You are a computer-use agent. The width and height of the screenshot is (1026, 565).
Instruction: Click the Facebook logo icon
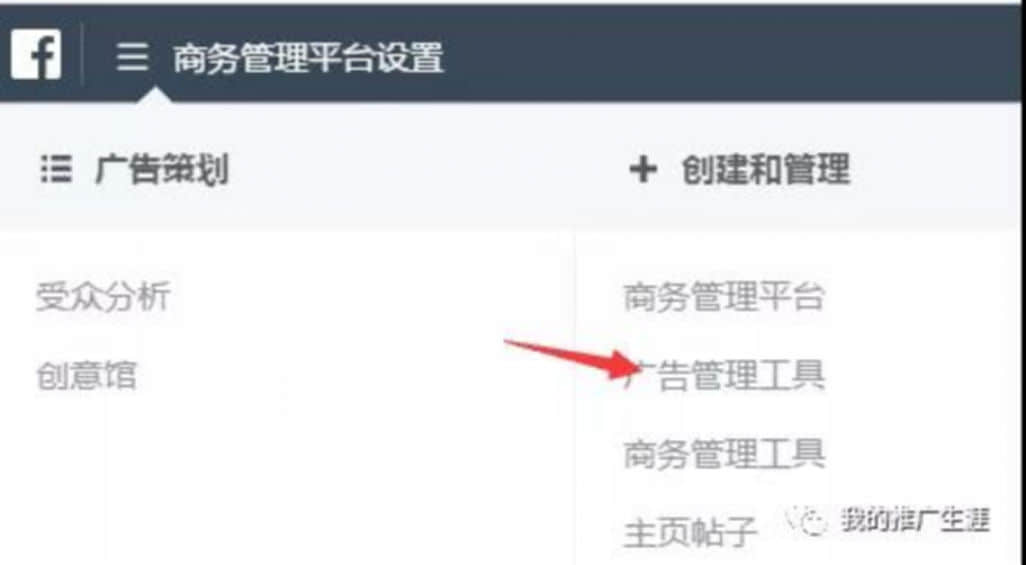[x=36, y=54]
